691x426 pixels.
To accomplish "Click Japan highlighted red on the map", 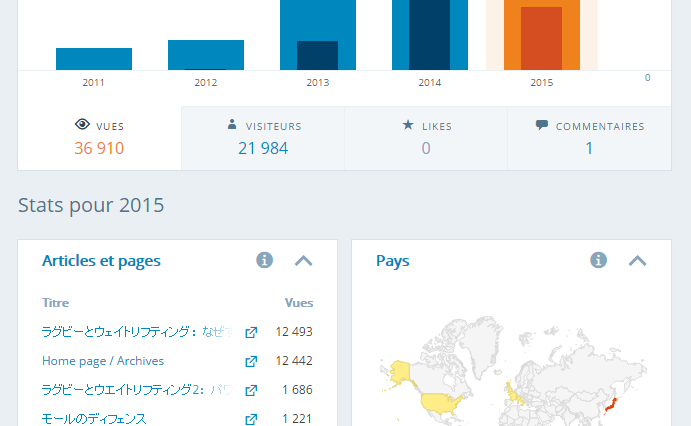I will tap(611, 405).
